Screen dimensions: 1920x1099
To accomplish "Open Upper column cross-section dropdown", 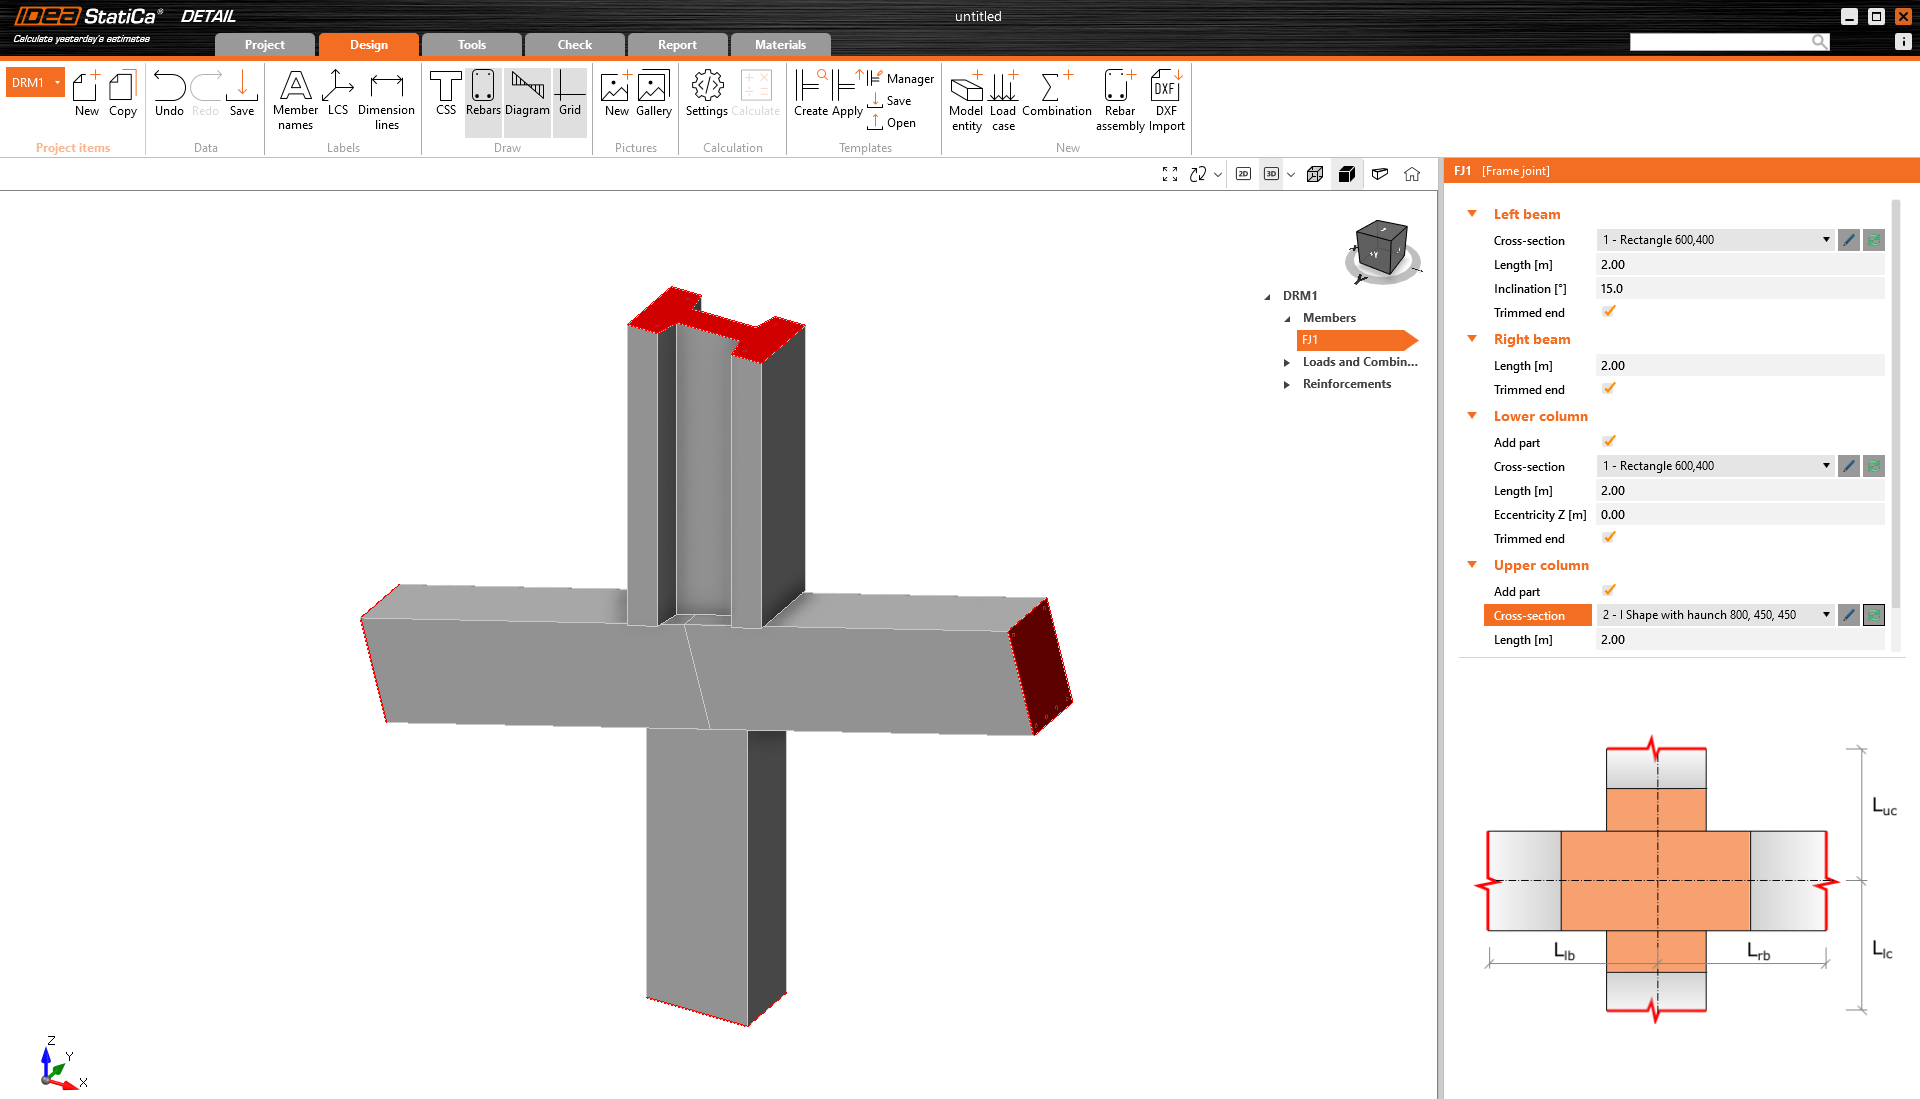I will click(1826, 615).
